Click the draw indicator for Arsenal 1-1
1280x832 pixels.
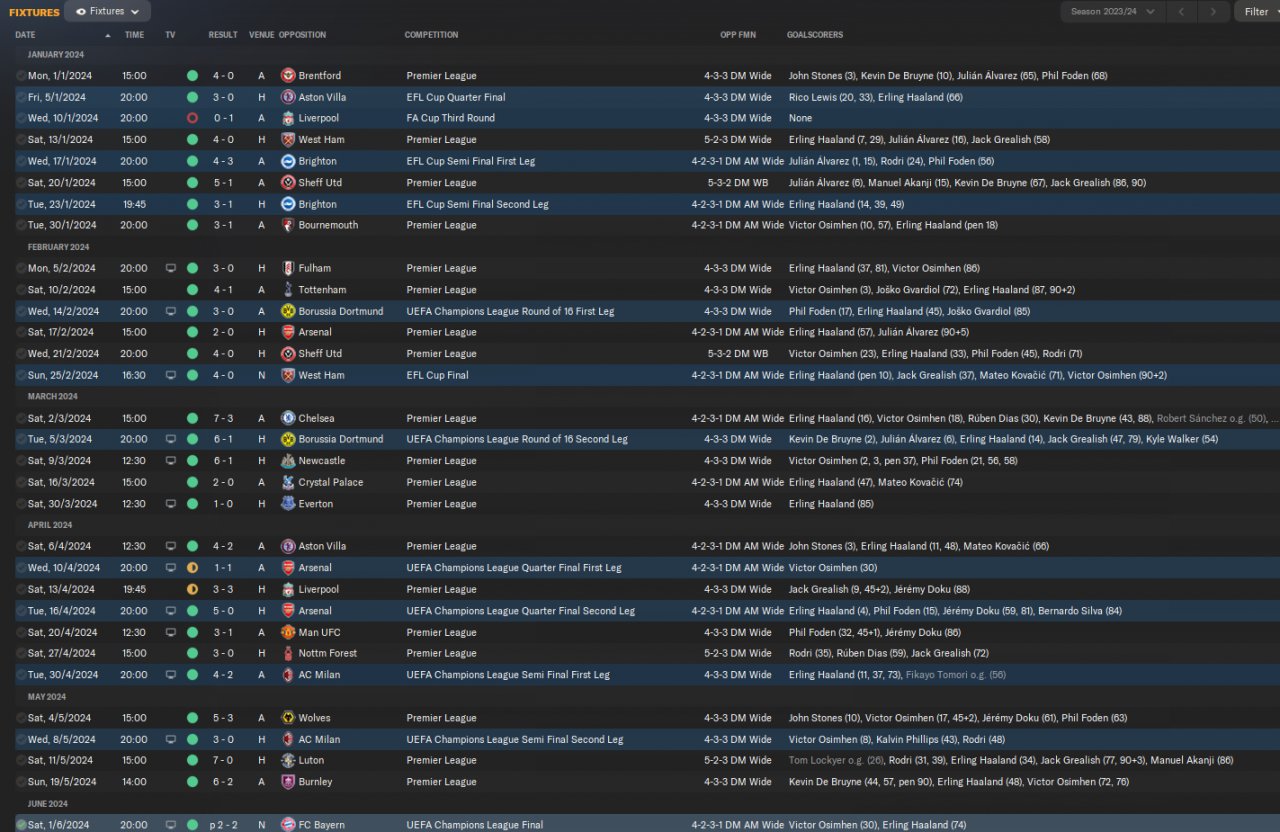[192, 568]
